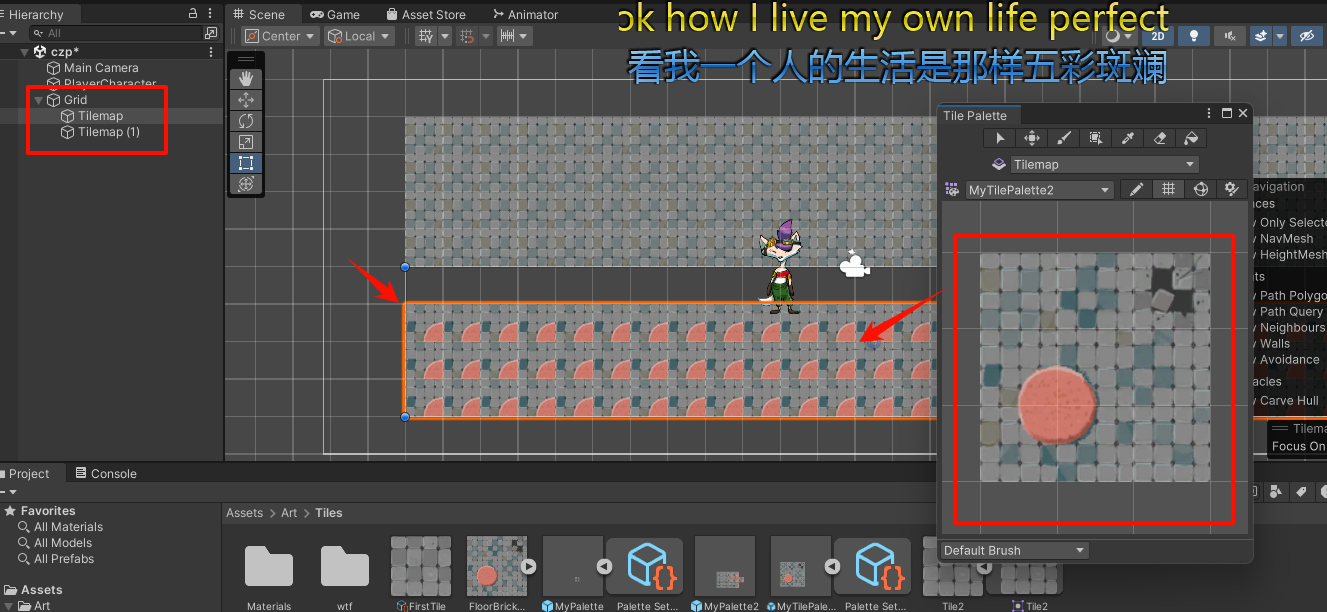Toggle scene effects button
Viewport: 1327px width, 612px height.
click(x=1261, y=36)
